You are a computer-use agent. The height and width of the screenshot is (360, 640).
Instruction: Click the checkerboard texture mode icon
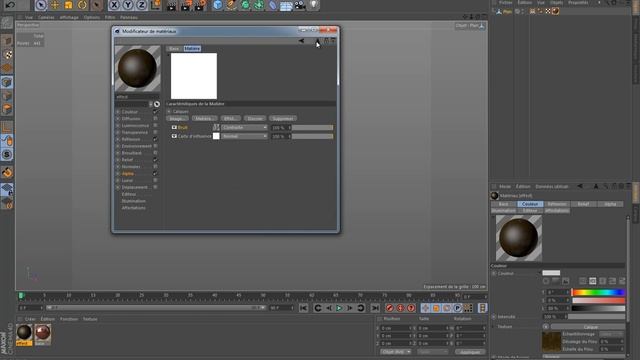(7, 54)
